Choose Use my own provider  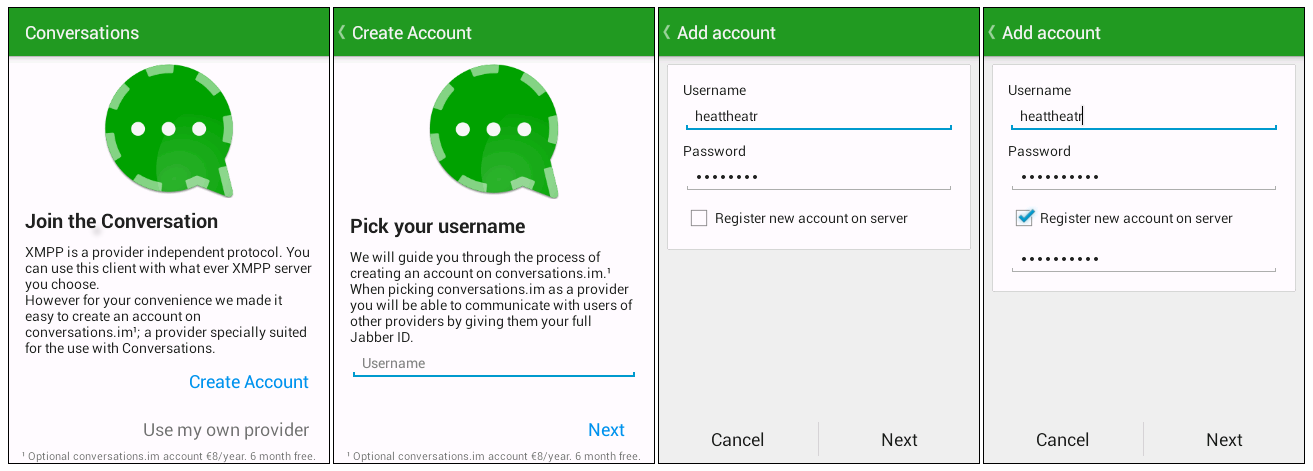point(226,430)
